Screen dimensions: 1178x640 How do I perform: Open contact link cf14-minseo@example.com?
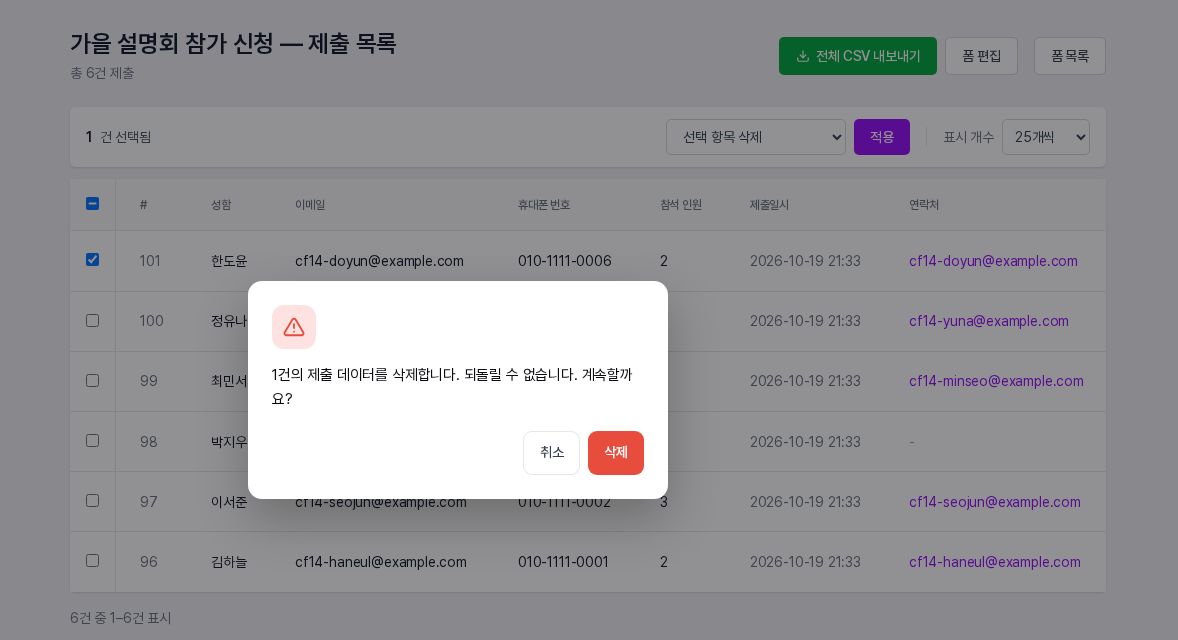(996, 381)
